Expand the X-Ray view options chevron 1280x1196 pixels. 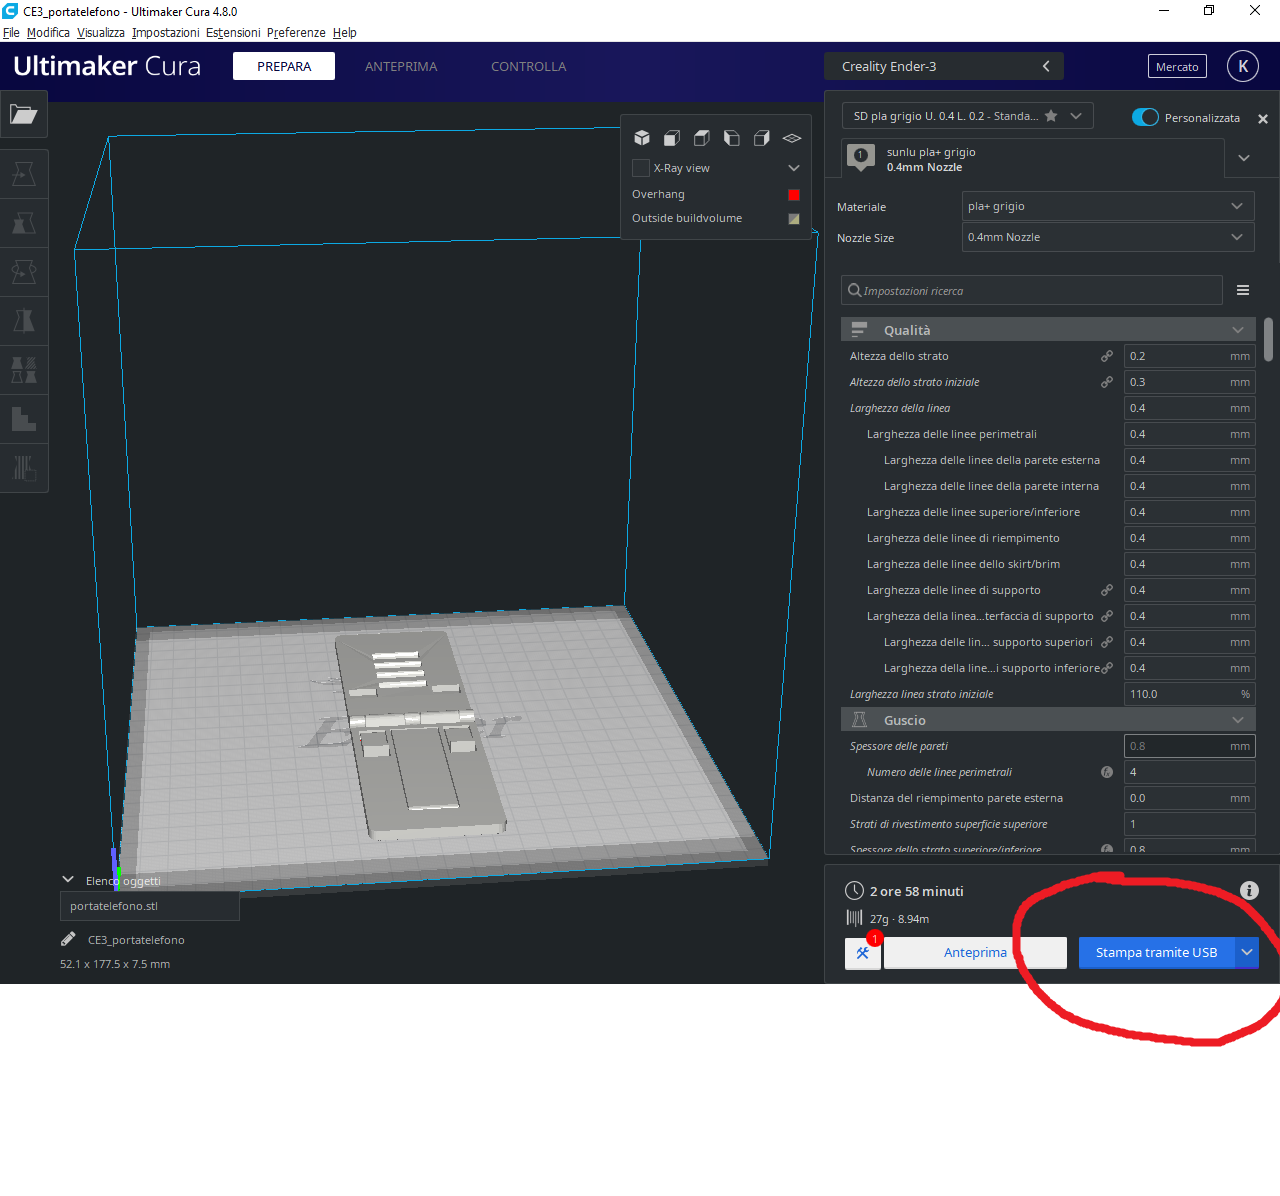click(794, 168)
